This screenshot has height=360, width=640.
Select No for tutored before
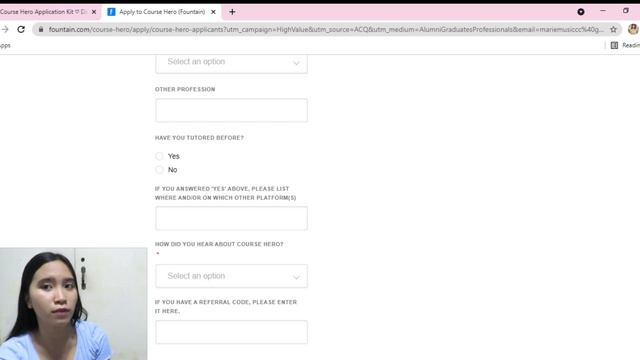click(159, 169)
